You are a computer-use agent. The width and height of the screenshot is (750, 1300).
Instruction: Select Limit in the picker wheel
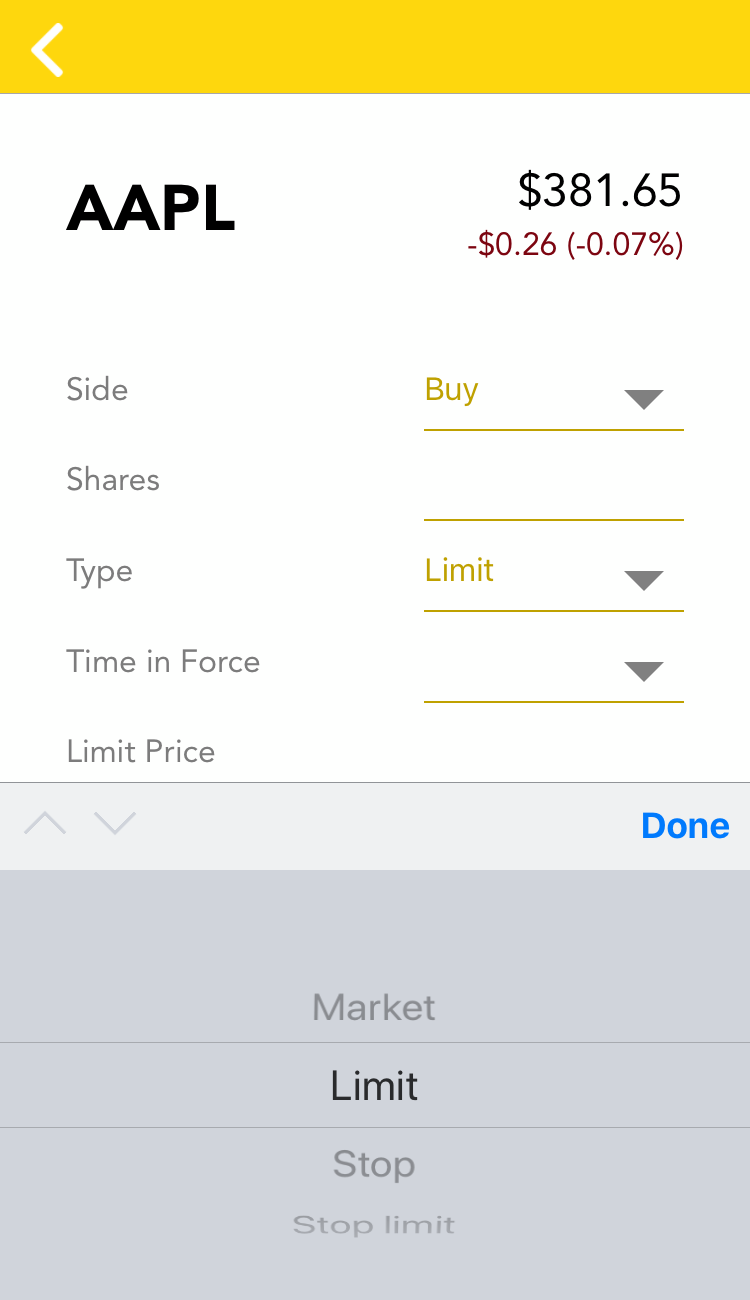point(374,1086)
